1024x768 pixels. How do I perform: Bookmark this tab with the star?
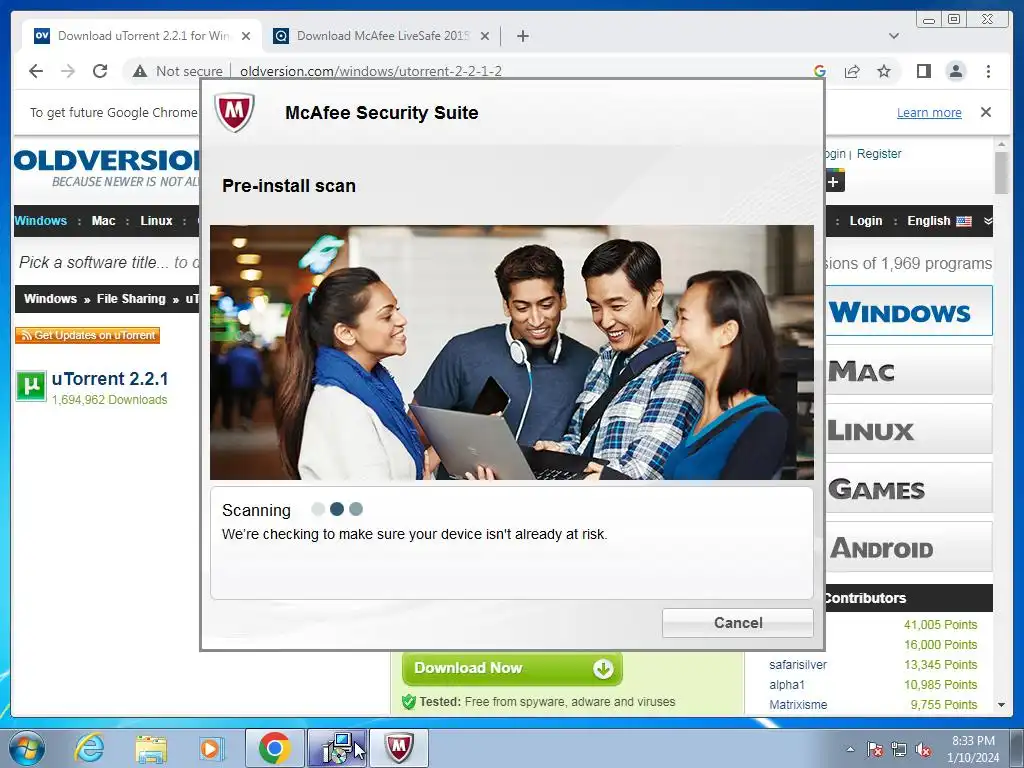pos(884,71)
